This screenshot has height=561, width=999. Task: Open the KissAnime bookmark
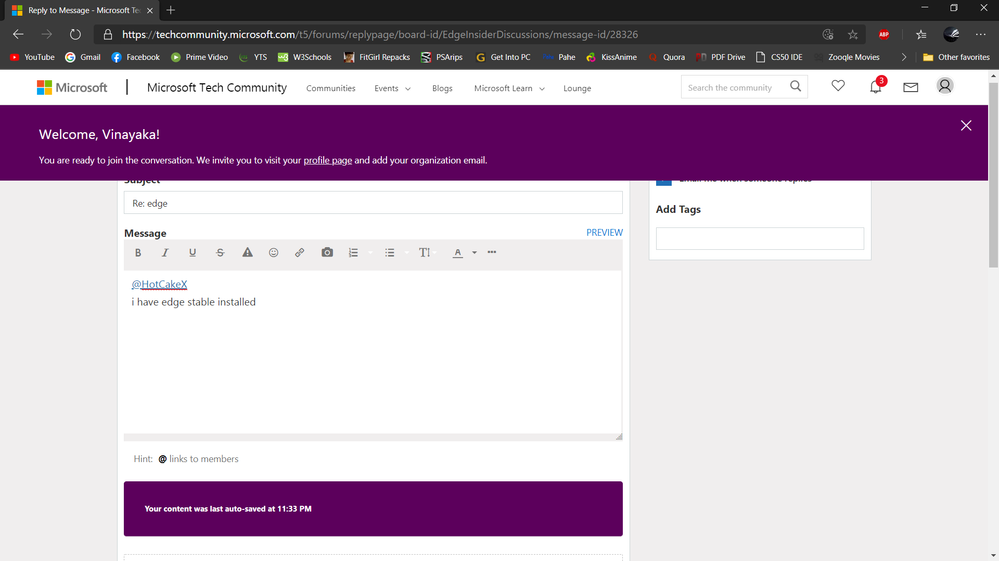point(612,57)
